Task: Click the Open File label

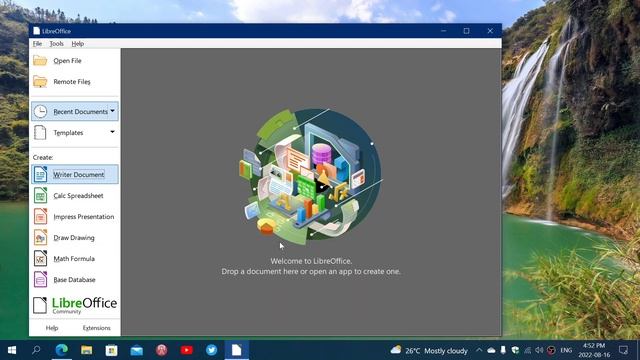Action: (67, 60)
